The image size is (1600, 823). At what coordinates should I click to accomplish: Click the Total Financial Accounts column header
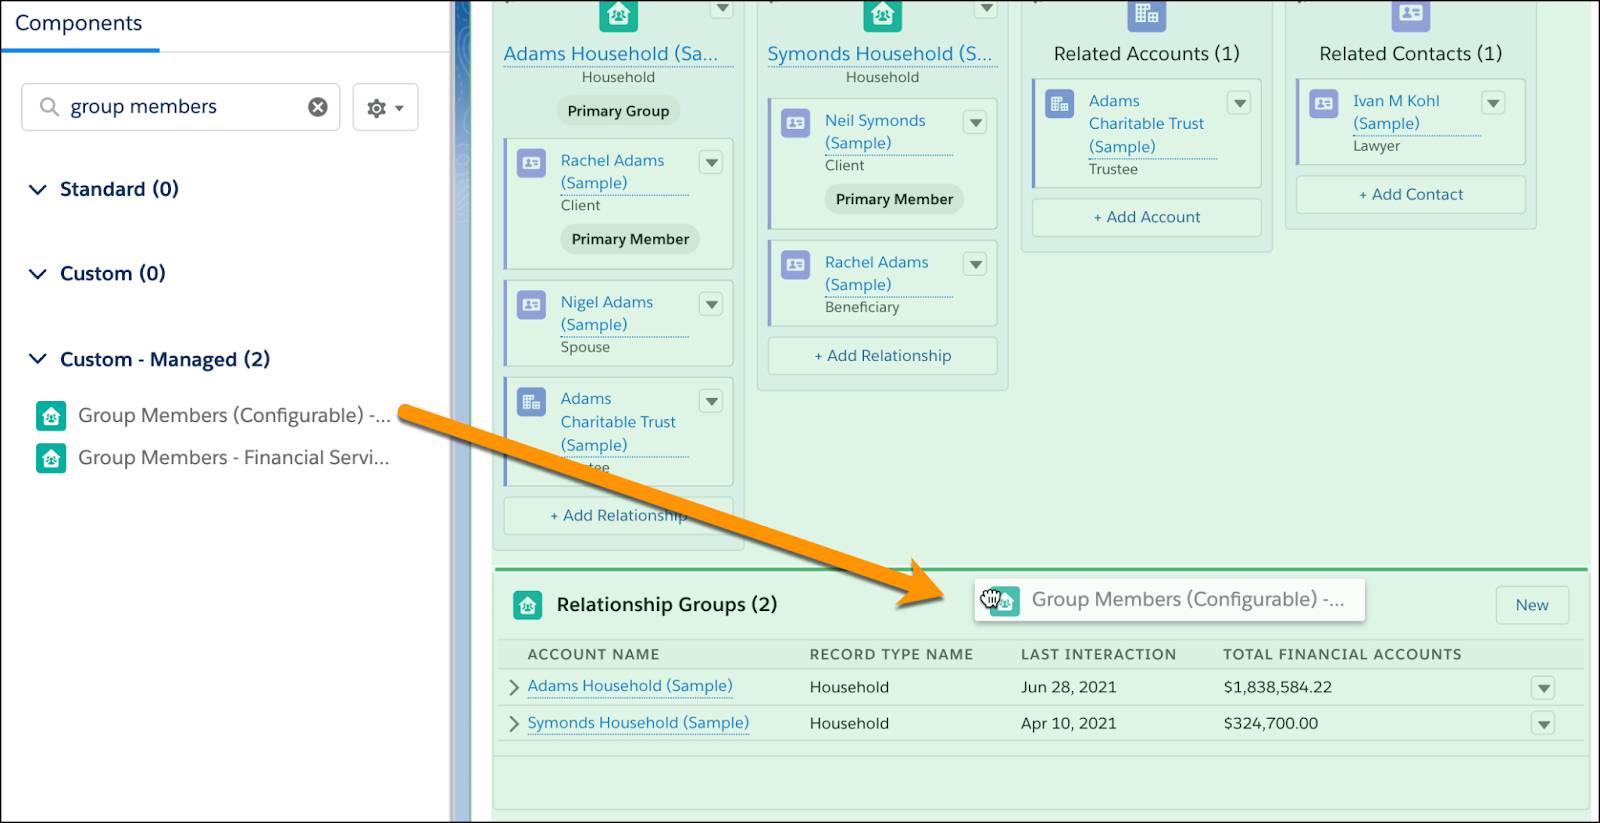click(1342, 655)
